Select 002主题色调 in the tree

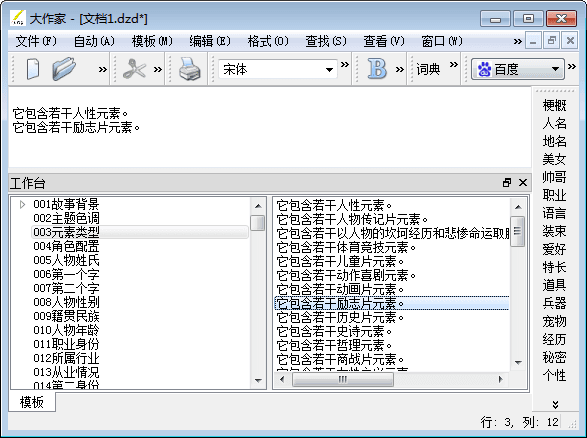pyautogui.click(x=66, y=218)
